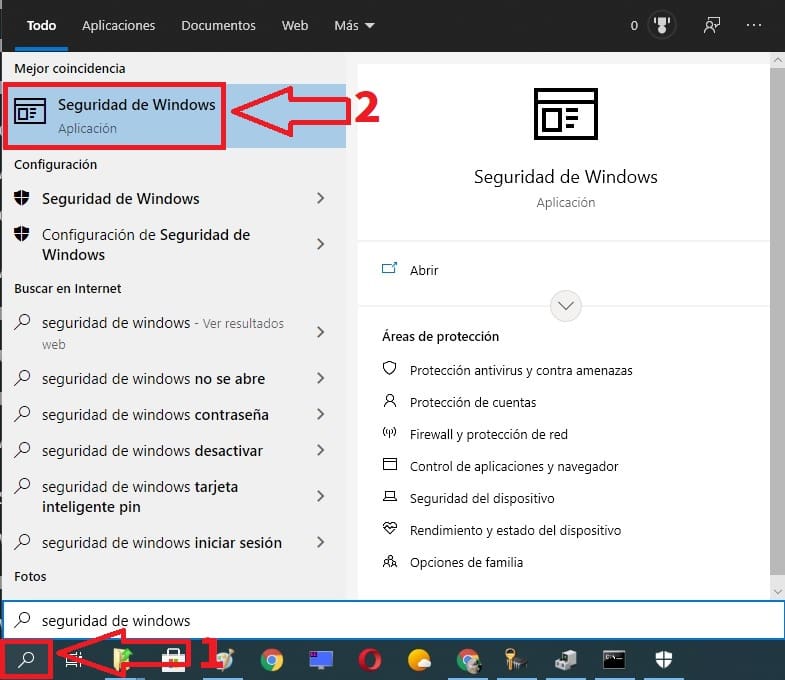Screen dimensions: 785x680
Task: Expand the 'contraseña' suggestion chevron
Action: tap(320, 414)
